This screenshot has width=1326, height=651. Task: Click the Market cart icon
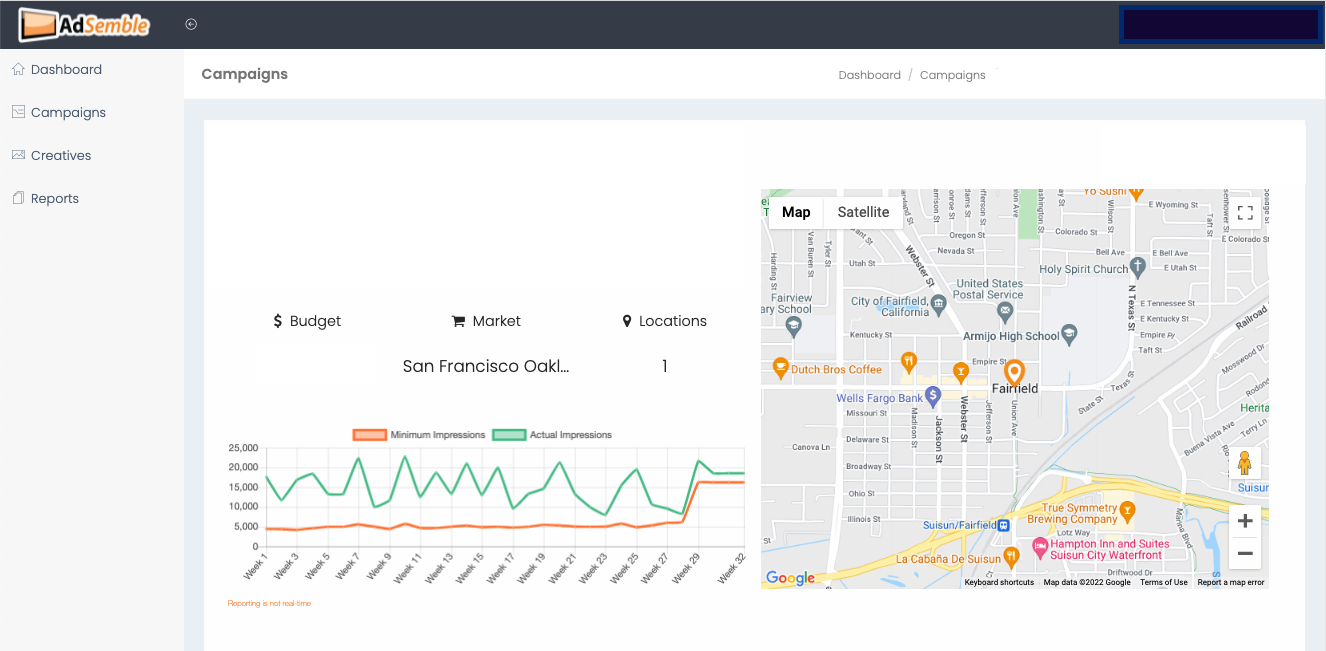tap(458, 322)
